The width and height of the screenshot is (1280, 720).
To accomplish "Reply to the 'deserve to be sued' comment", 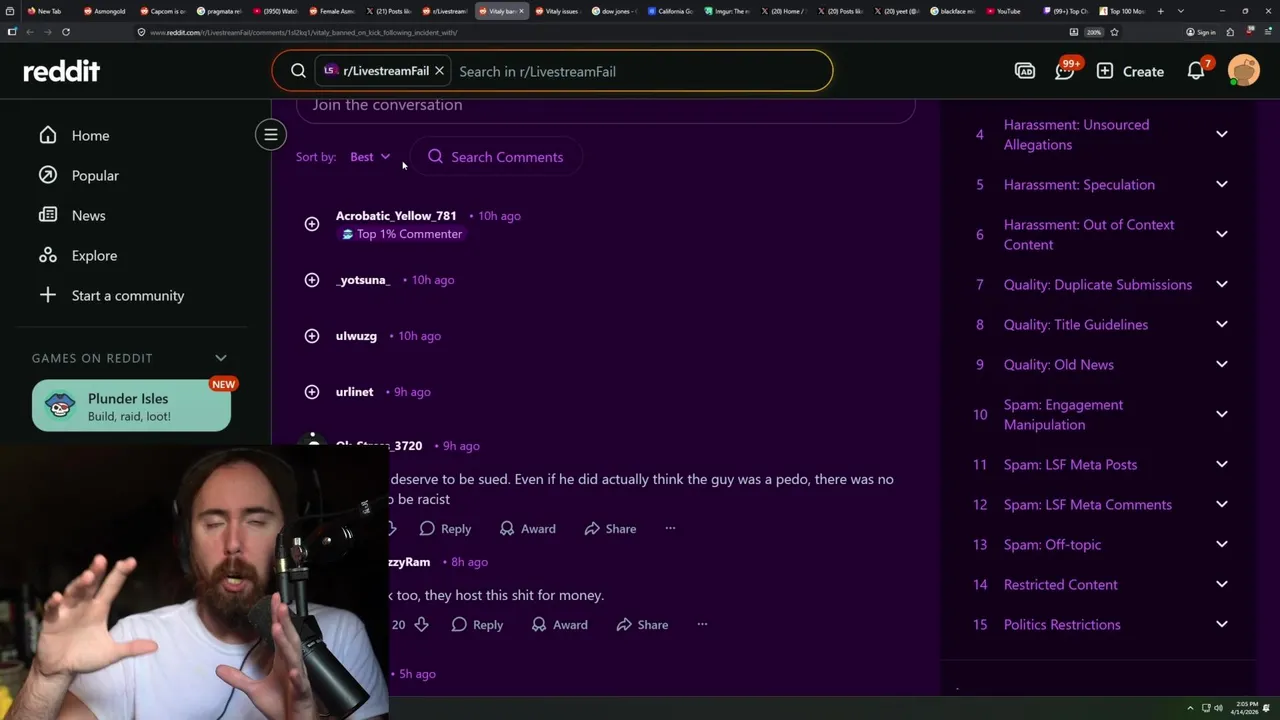I will (x=445, y=529).
